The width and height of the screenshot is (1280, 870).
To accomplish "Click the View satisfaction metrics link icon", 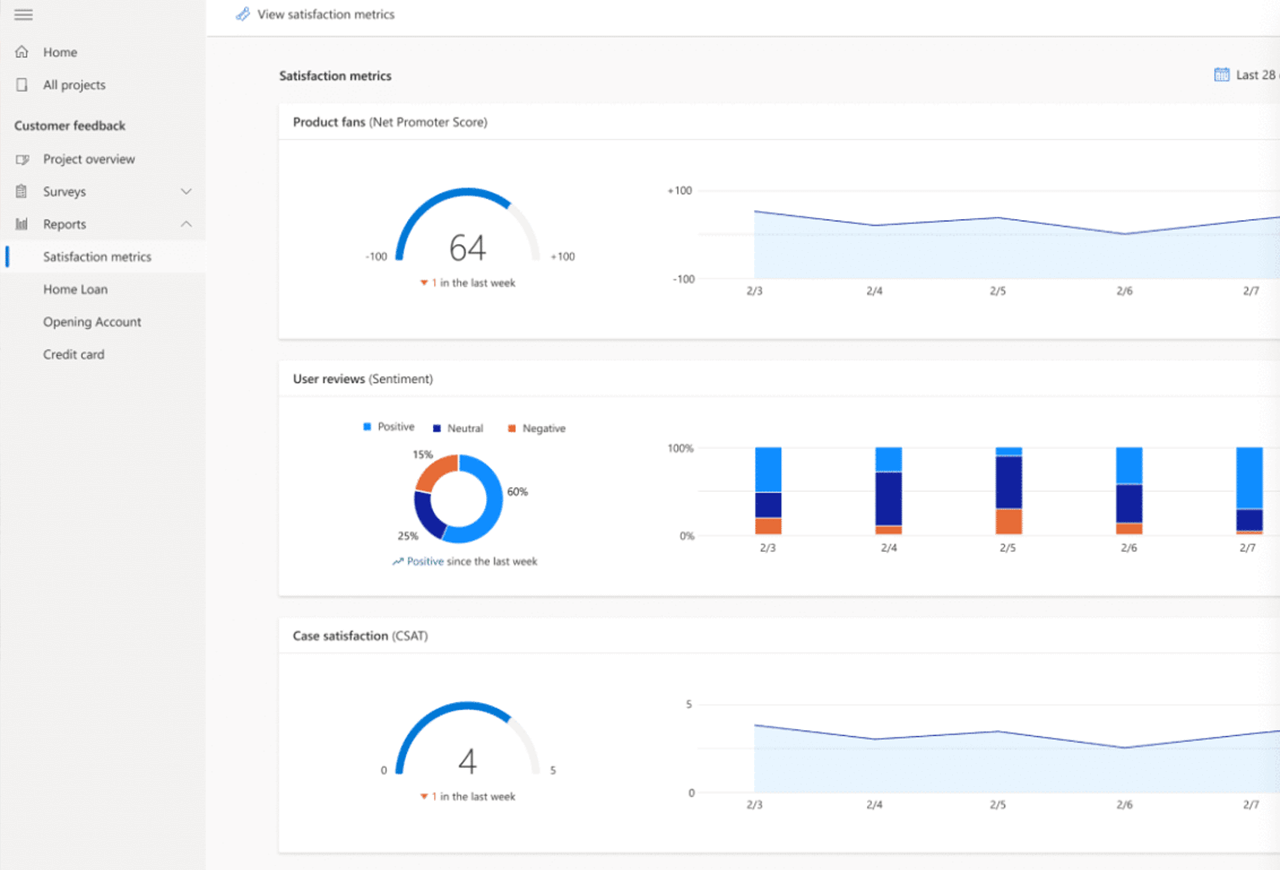I will pyautogui.click(x=243, y=14).
